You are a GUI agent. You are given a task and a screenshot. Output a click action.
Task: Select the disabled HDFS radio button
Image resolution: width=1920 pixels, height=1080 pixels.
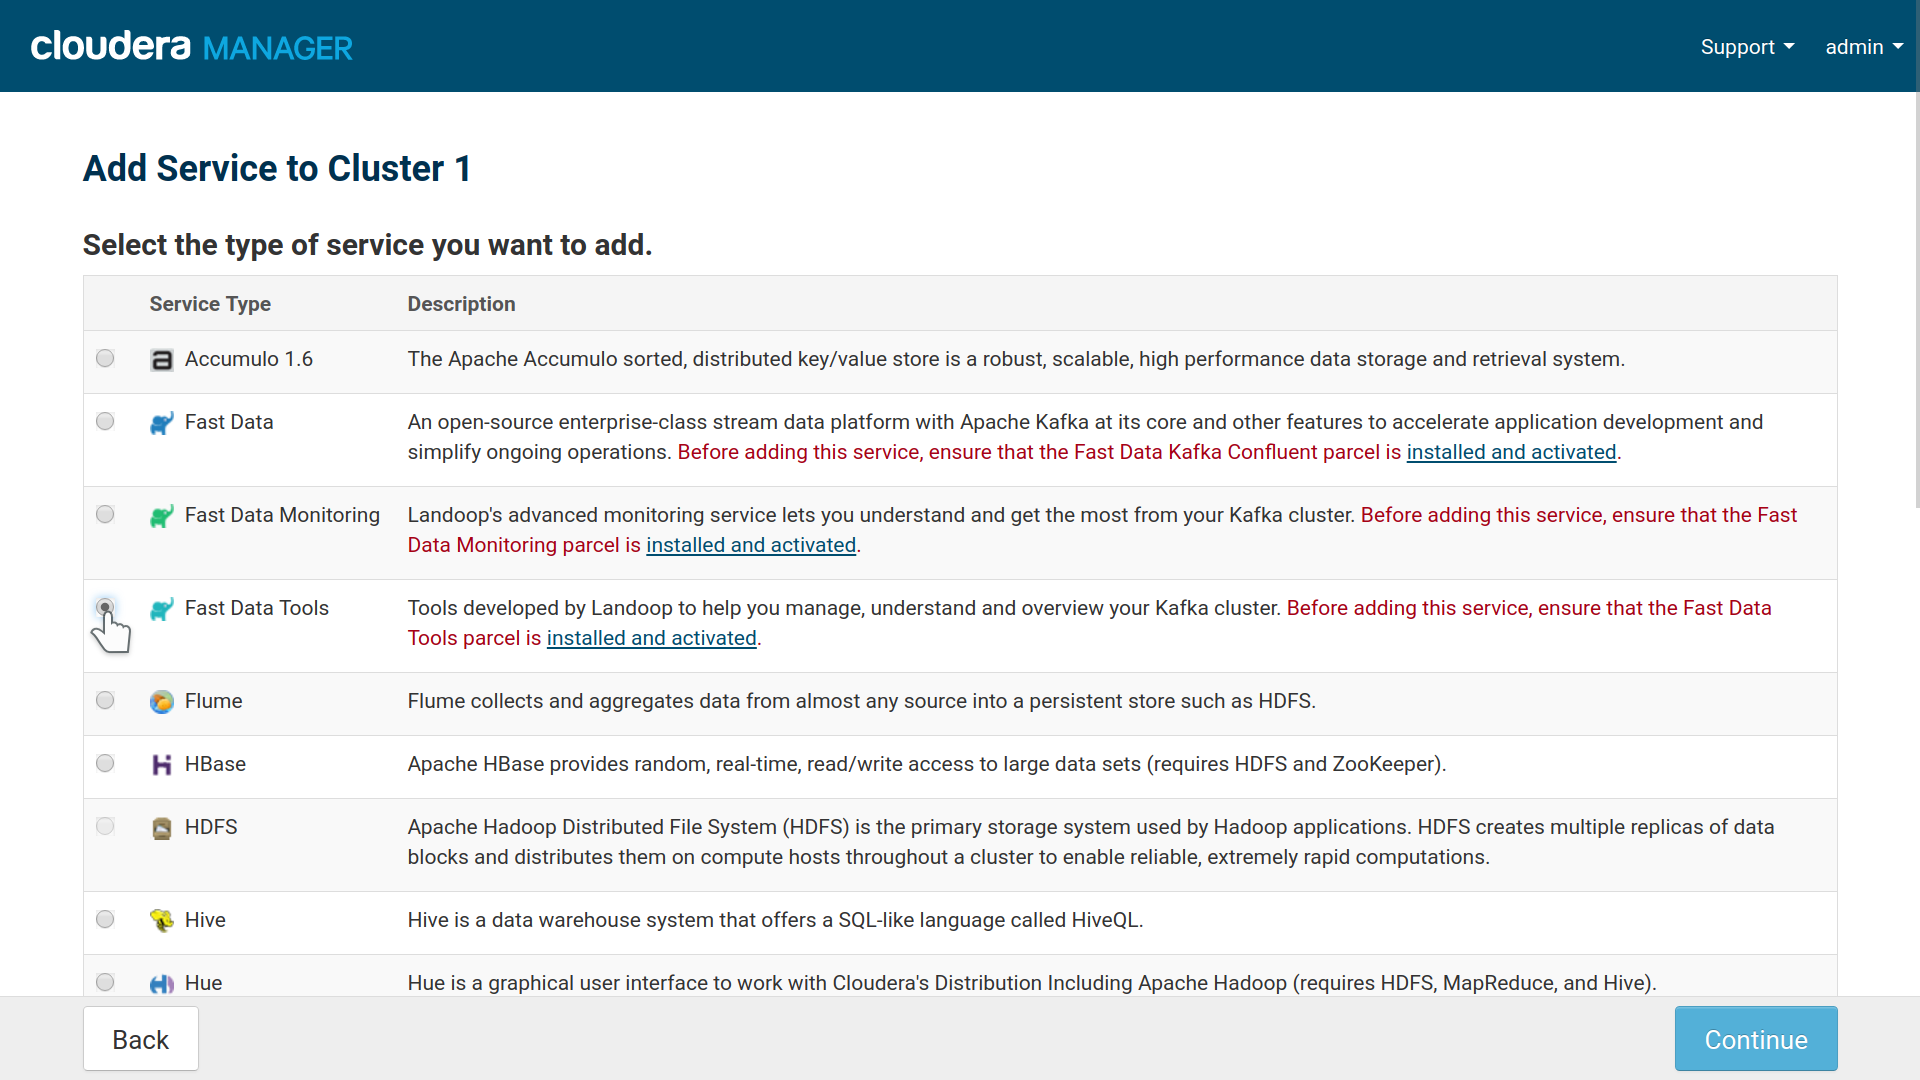pos(105,826)
